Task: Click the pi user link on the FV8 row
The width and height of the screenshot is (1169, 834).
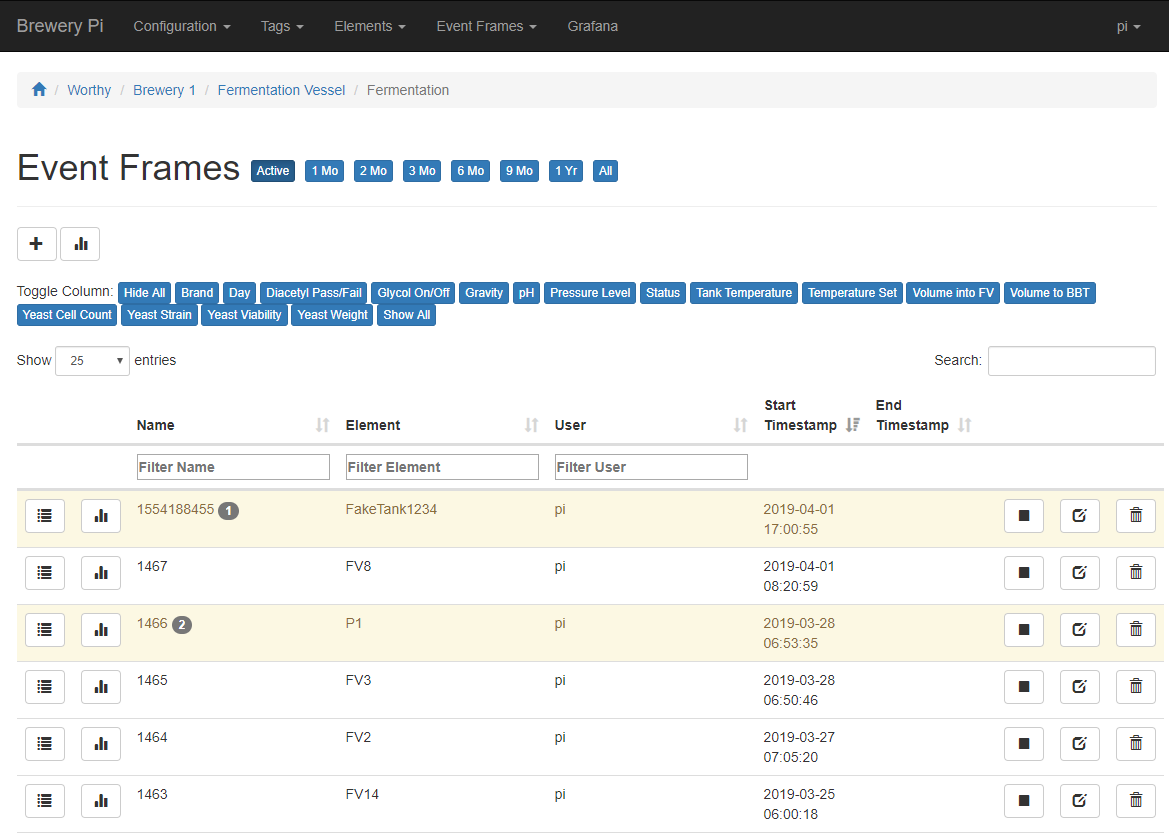Action: tap(560, 566)
